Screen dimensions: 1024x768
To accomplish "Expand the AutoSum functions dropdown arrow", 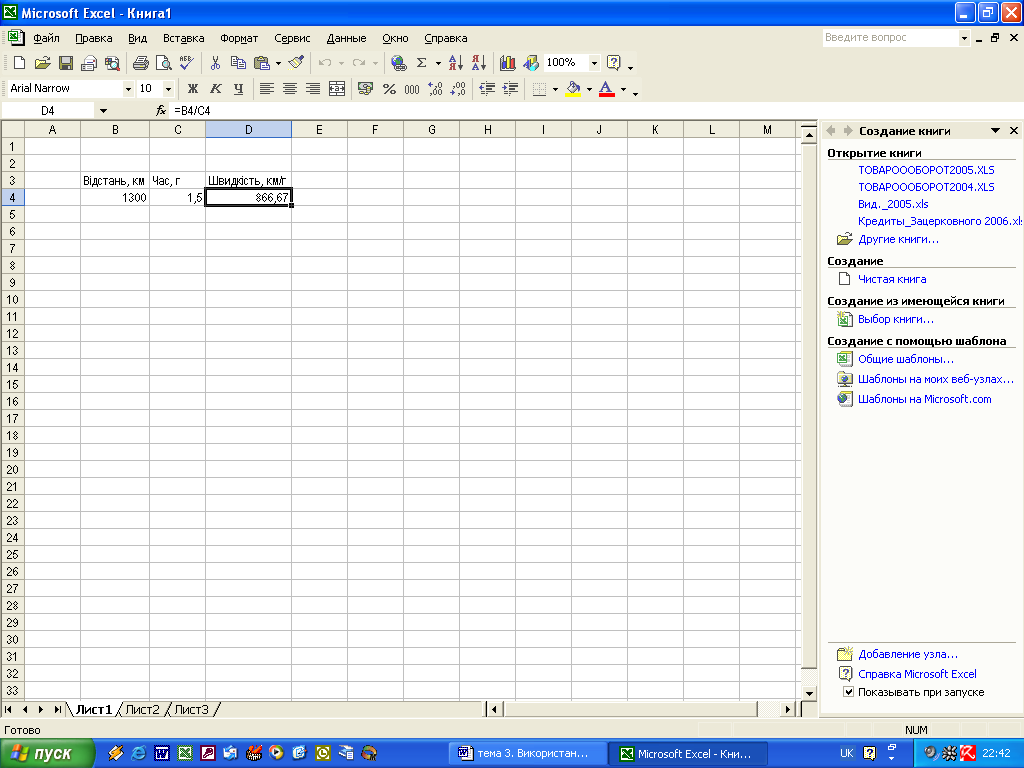I will pyautogui.click(x=438, y=63).
